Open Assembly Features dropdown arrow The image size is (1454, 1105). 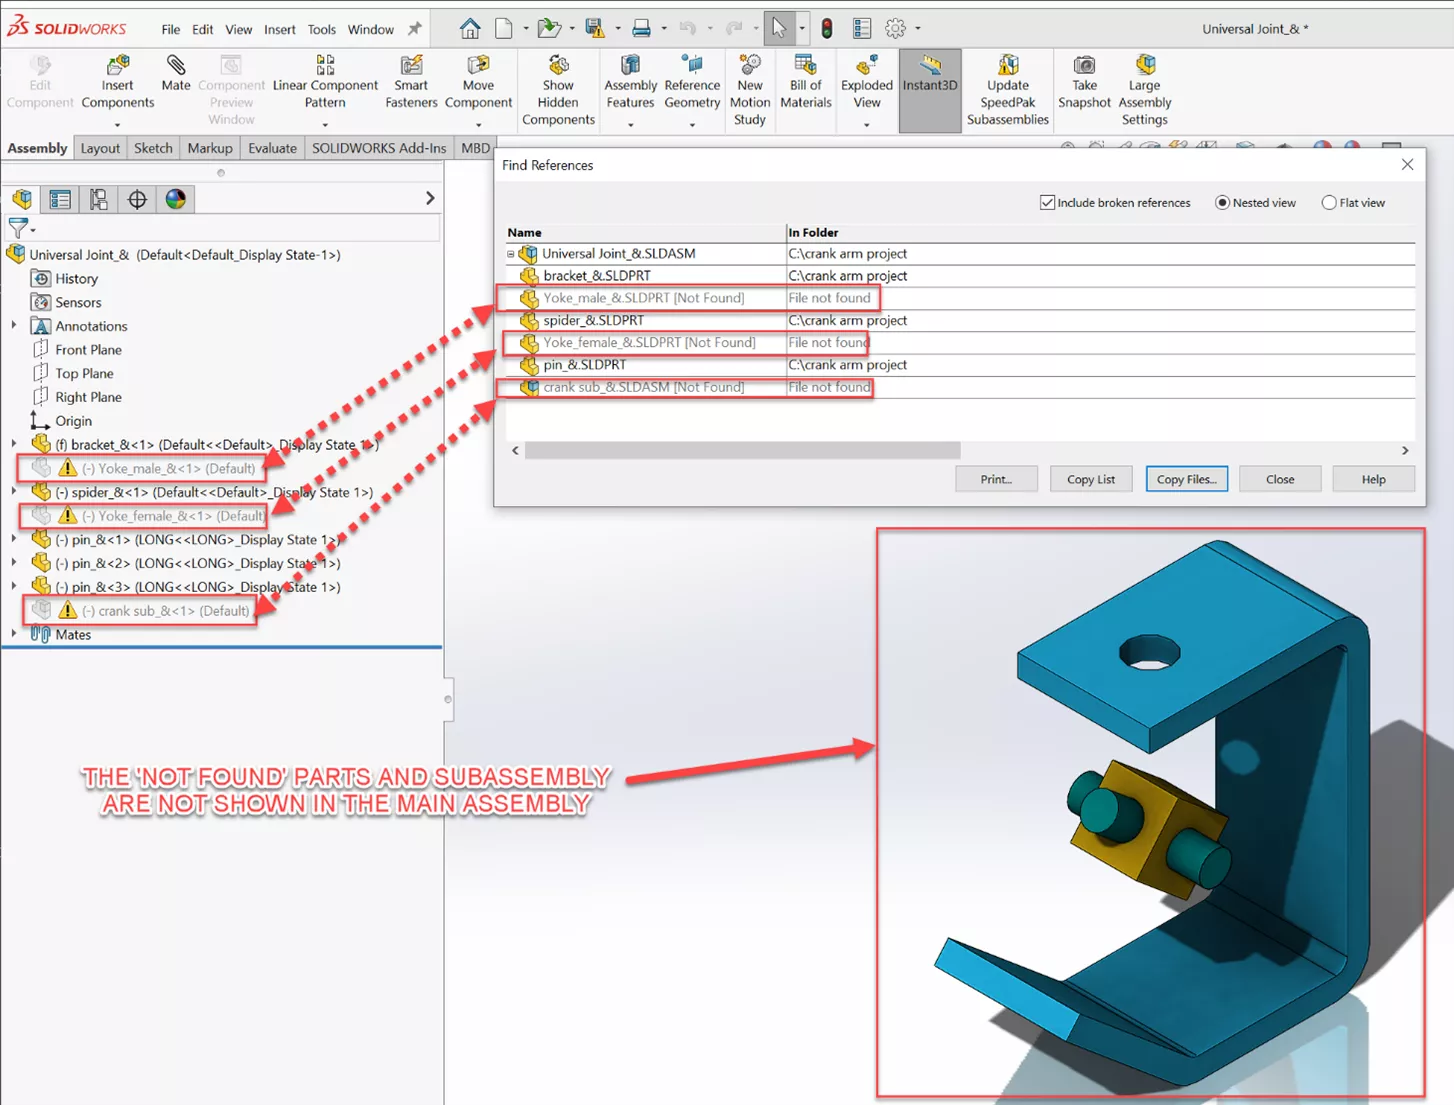click(x=630, y=125)
